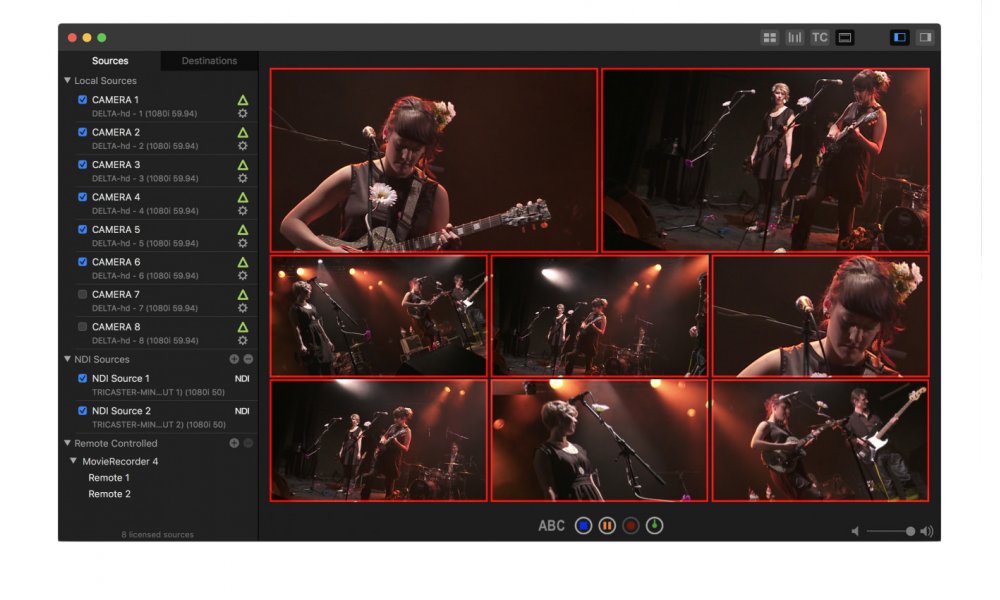This screenshot has height=600, width=1000.
Task: Add a new NDI source with plus
Action: 234,359
